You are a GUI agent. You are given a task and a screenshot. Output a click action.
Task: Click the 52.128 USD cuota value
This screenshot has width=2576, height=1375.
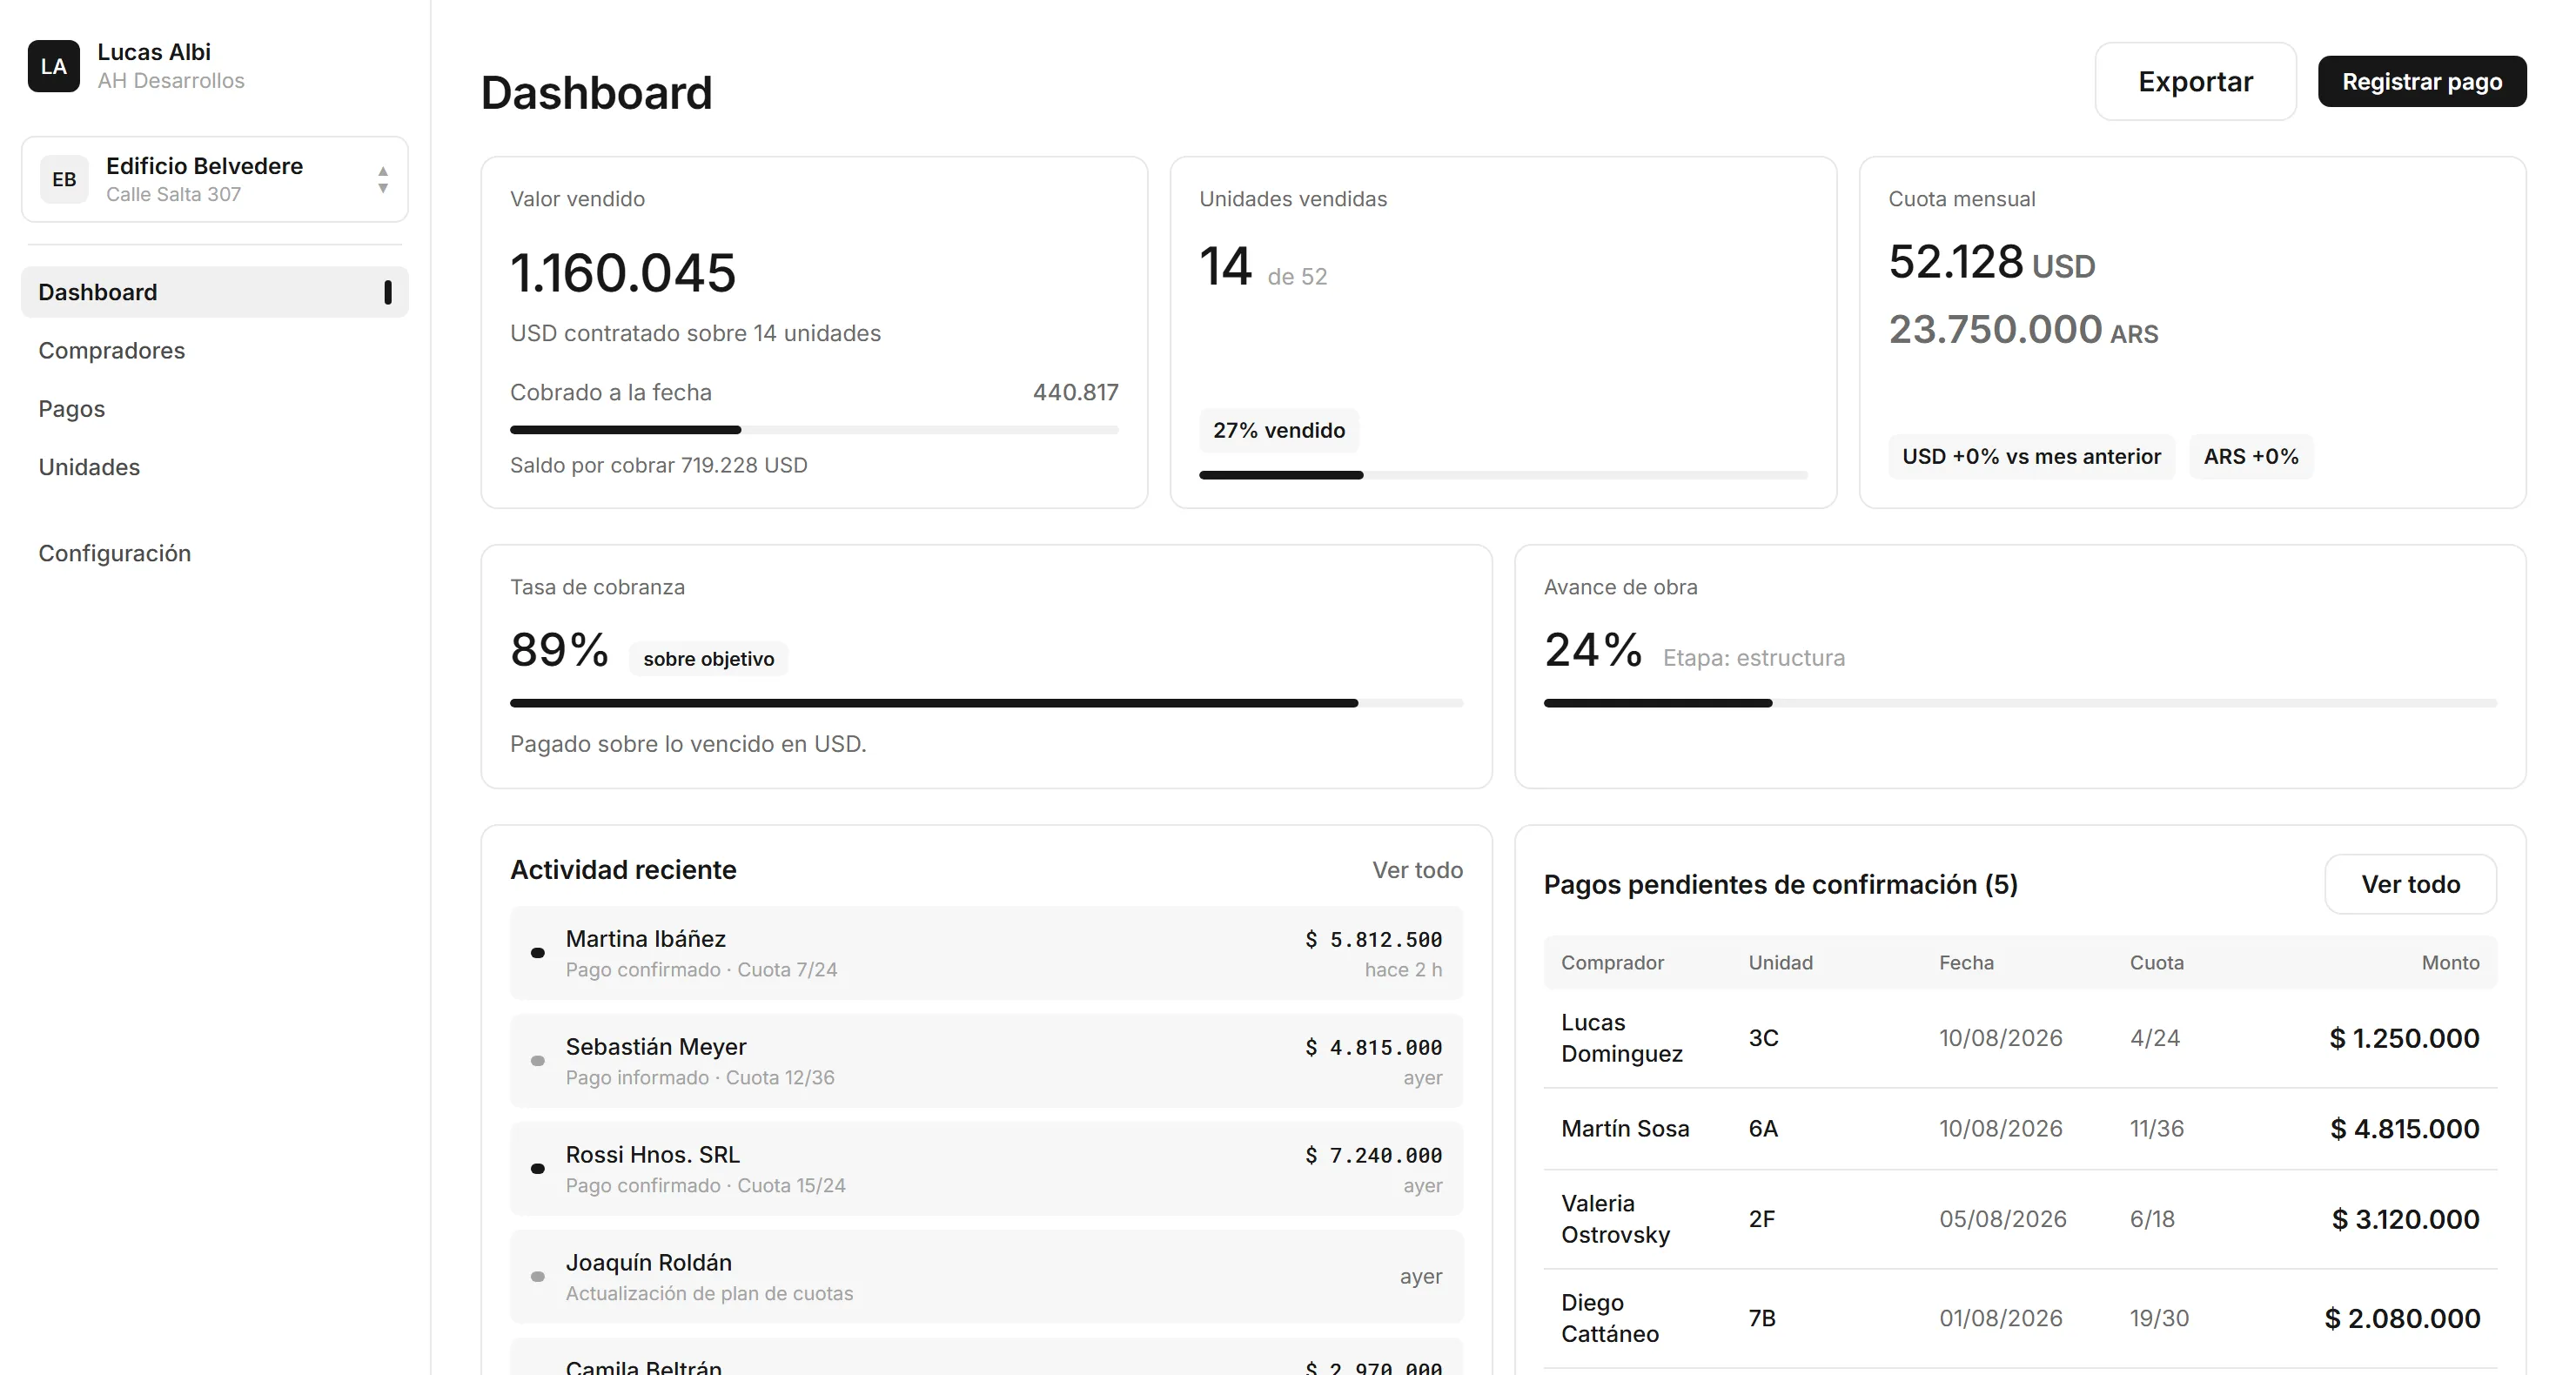pyautogui.click(x=1991, y=263)
